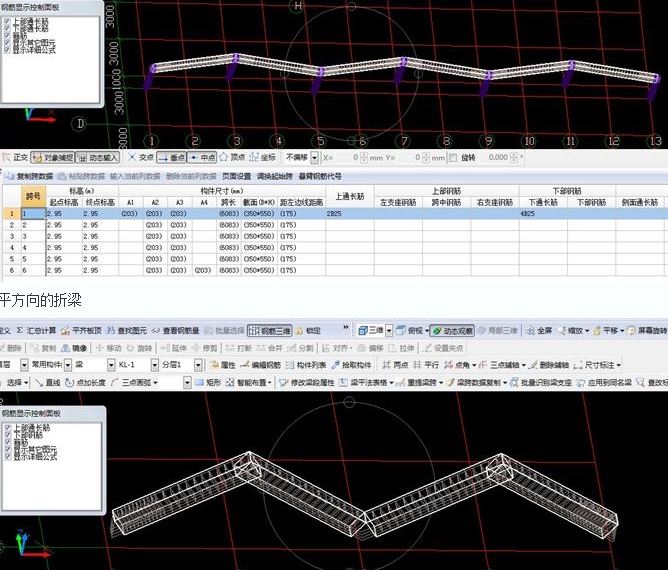
Task: Expand the toolbar overflow chevron
Action: click(x=346, y=327)
